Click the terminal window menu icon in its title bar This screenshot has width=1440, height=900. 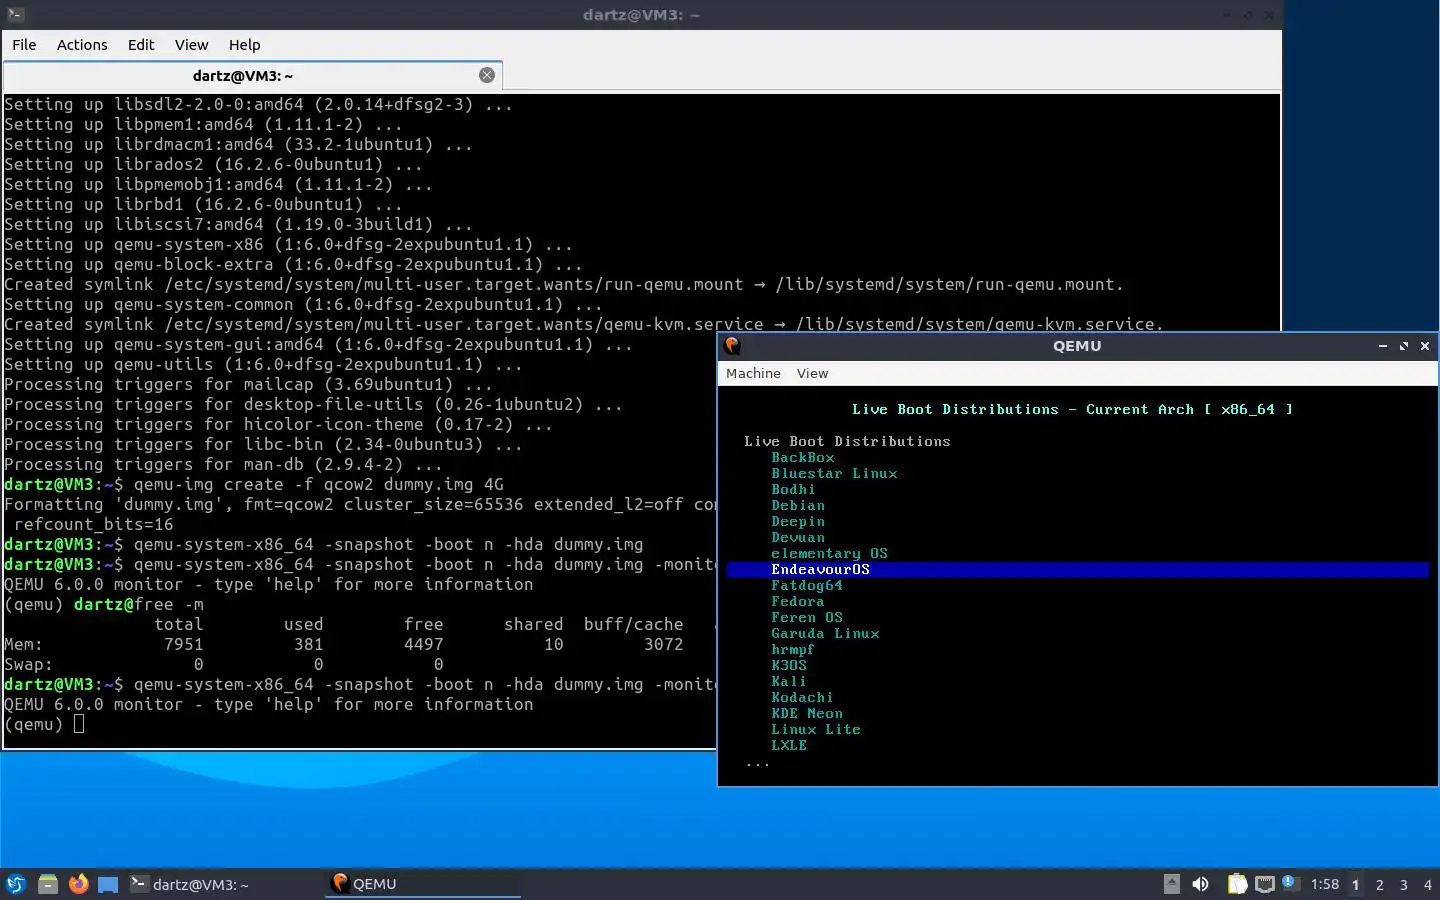tap(14, 15)
